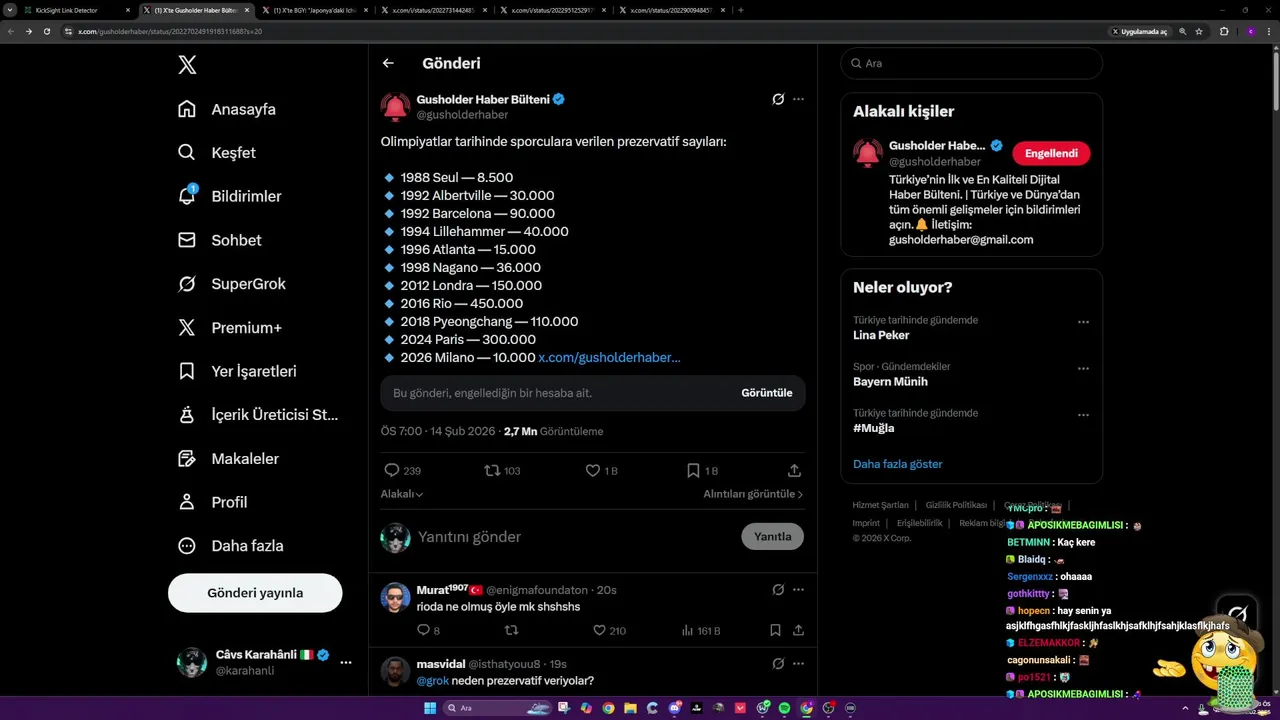
Task: Open Anasayfa in sidebar
Action: click(x=227, y=109)
